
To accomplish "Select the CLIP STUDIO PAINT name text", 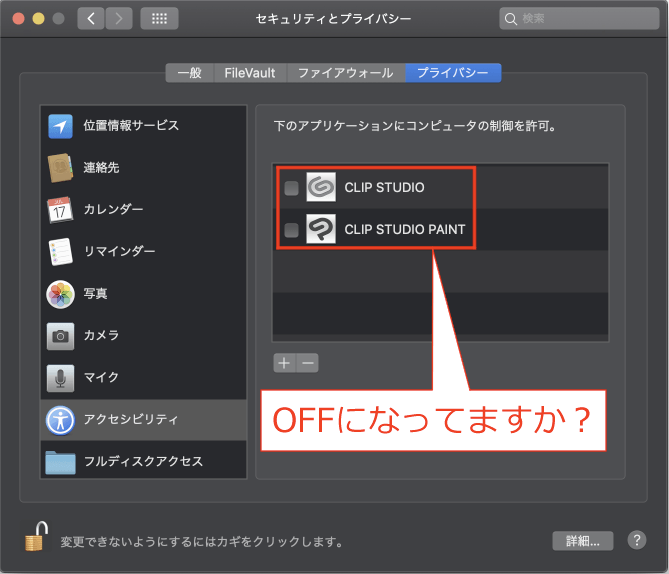I will (x=404, y=230).
